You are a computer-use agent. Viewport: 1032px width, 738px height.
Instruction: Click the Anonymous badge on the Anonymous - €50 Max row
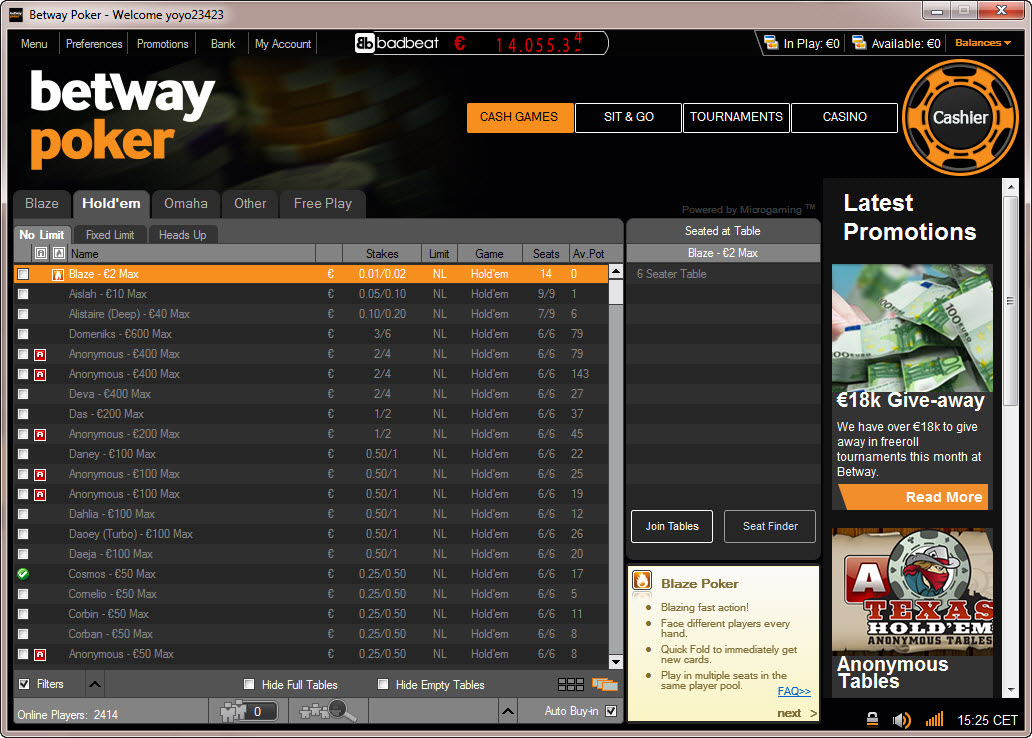[x=40, y=654]
